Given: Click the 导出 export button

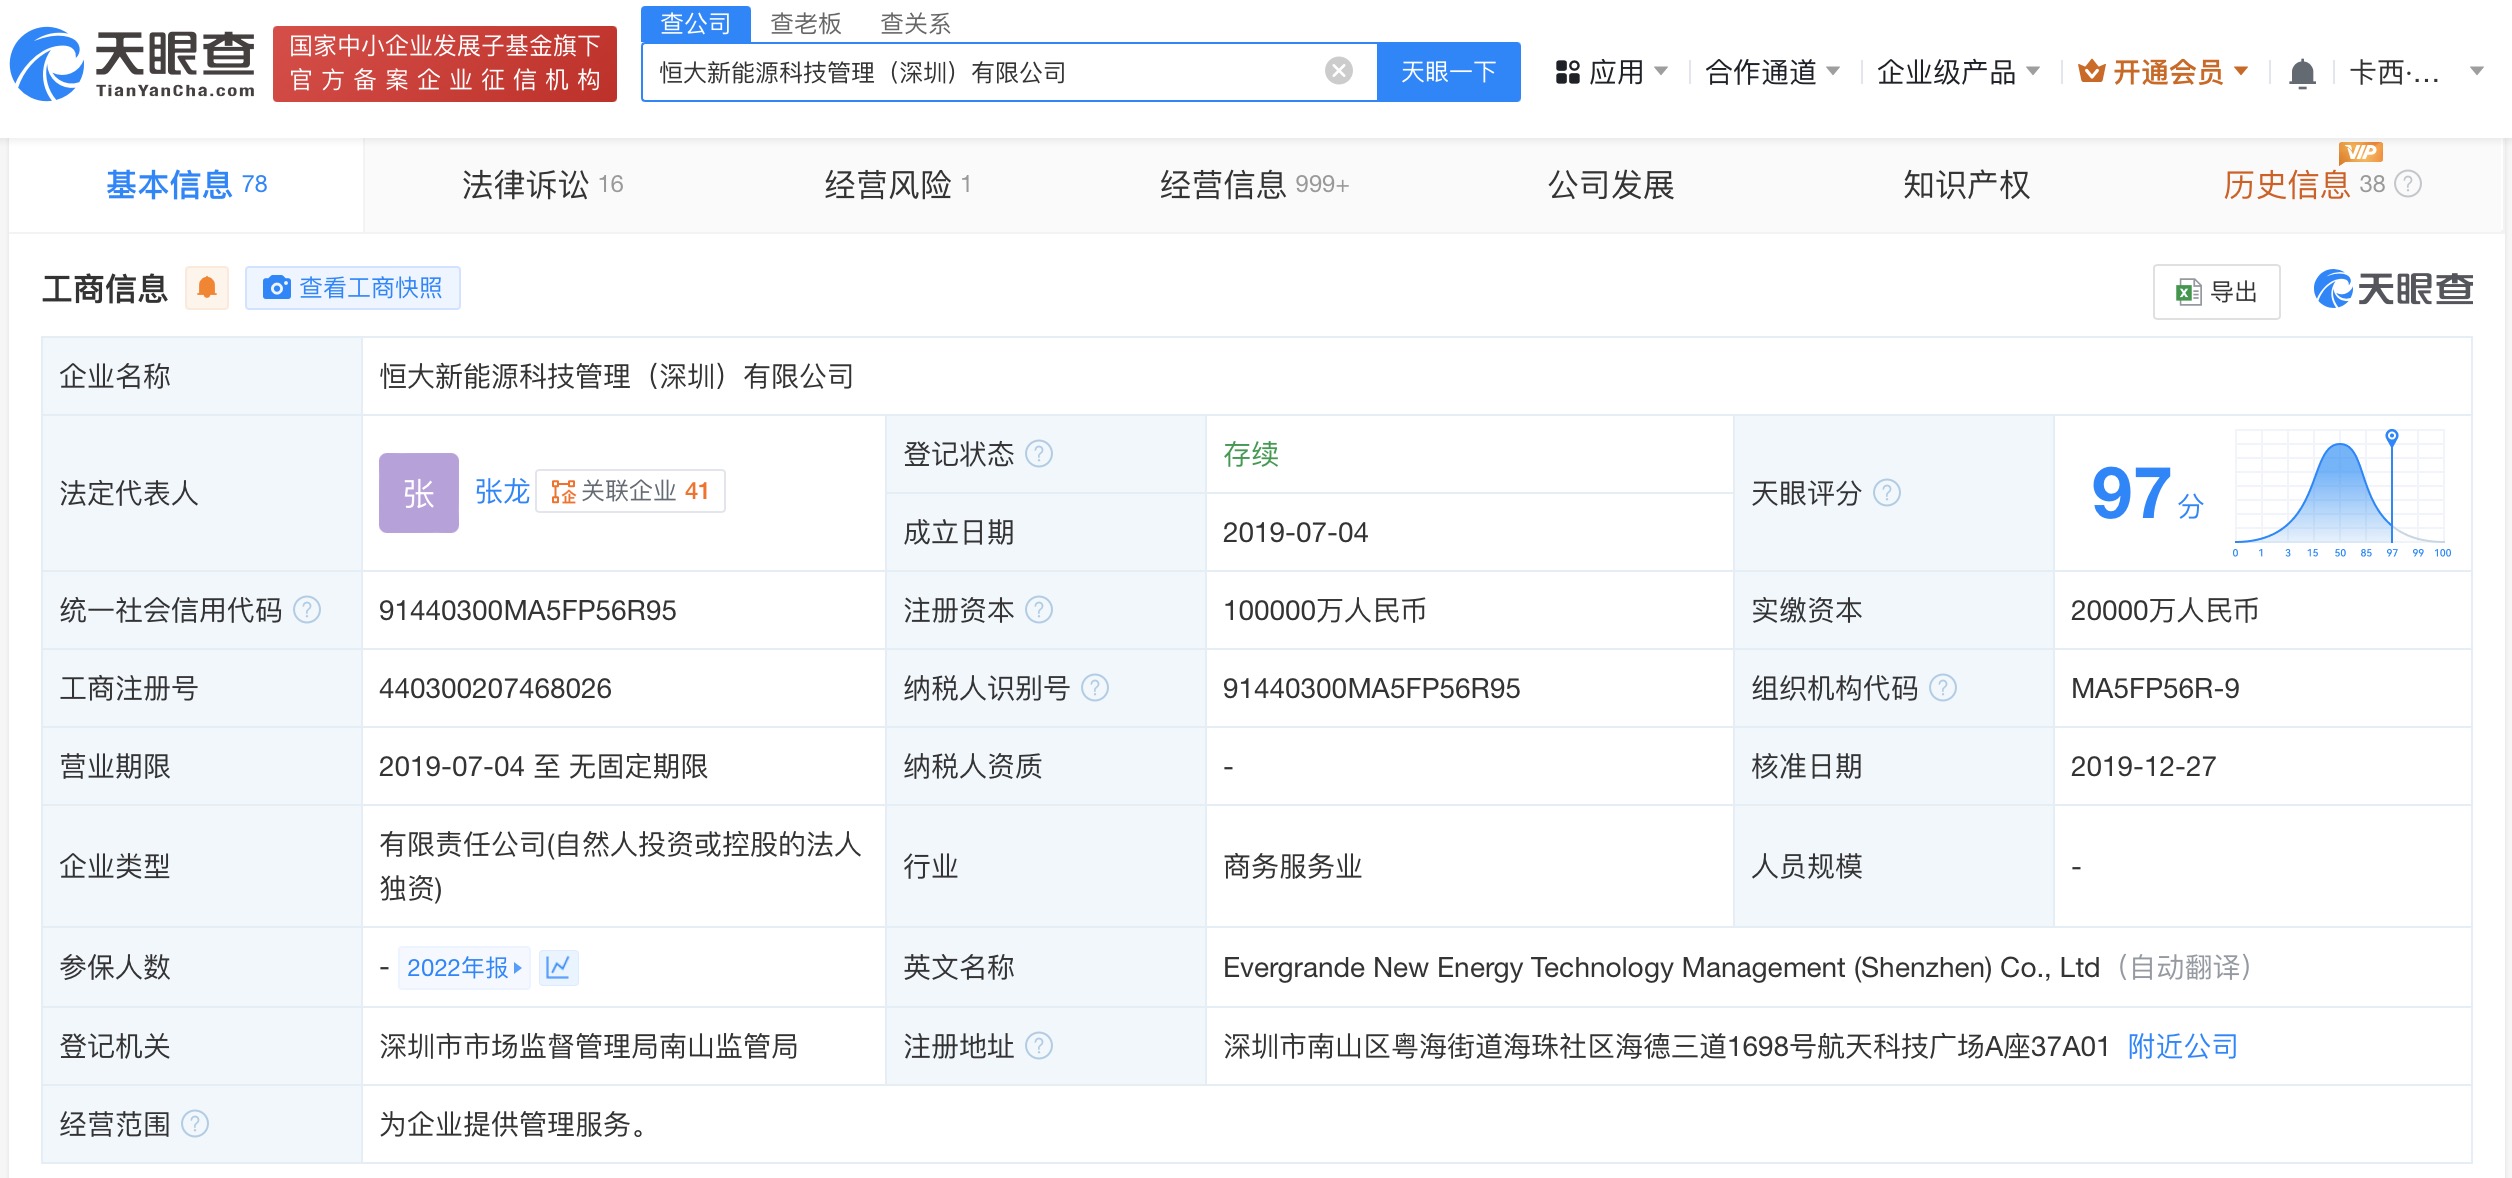Looking at the screenshot, I should (2216, 292).
